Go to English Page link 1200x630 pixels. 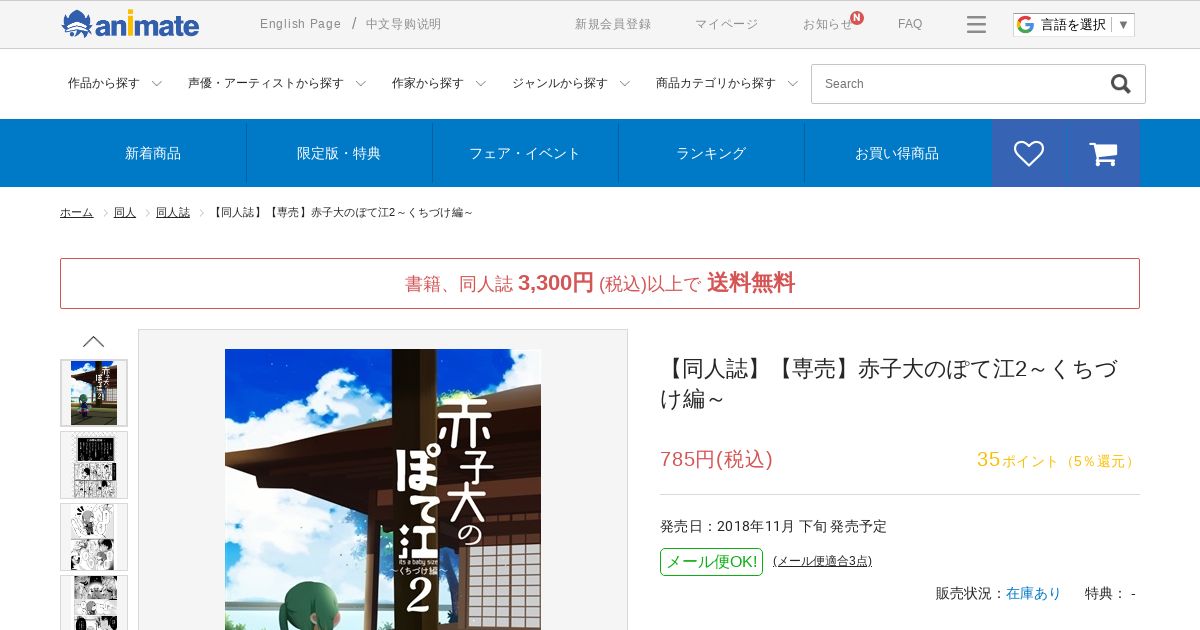click(x=300, y=24)
